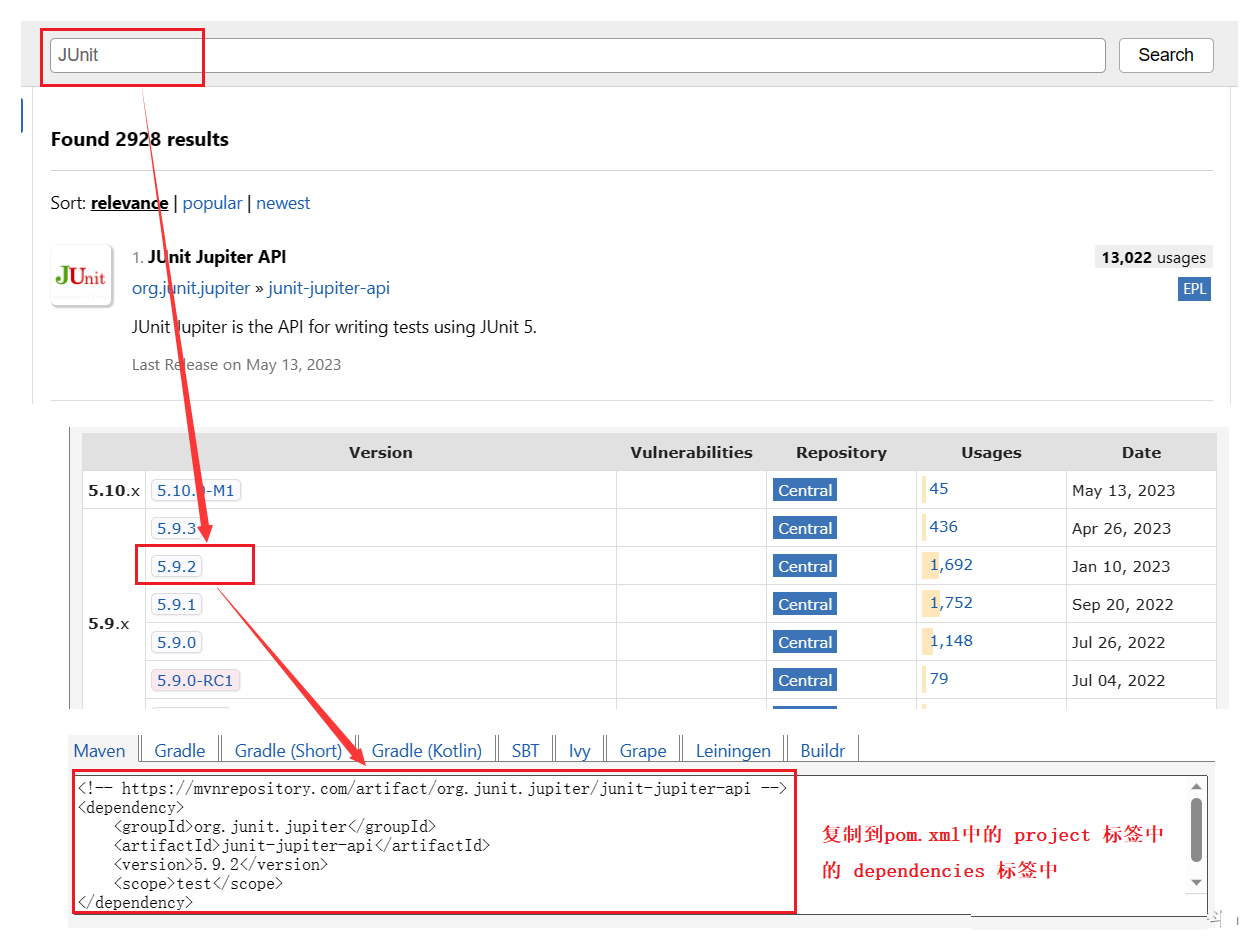1244x936 pixels.
Task: Open version 5.9.0
Action: click(177, 642)
